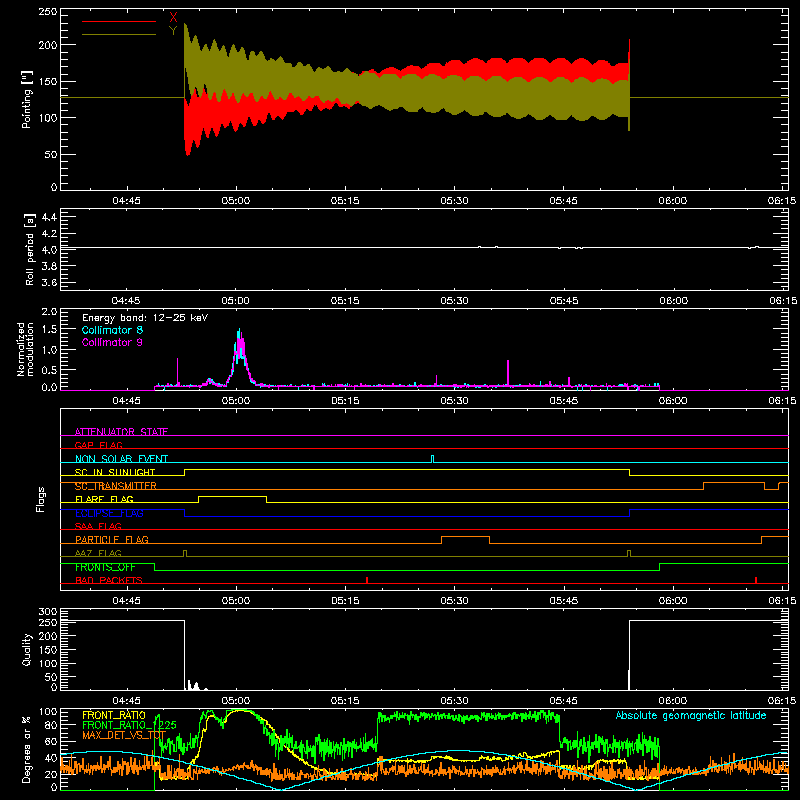
Task: Select the red X legend label
Action: [x=173, y=18]
